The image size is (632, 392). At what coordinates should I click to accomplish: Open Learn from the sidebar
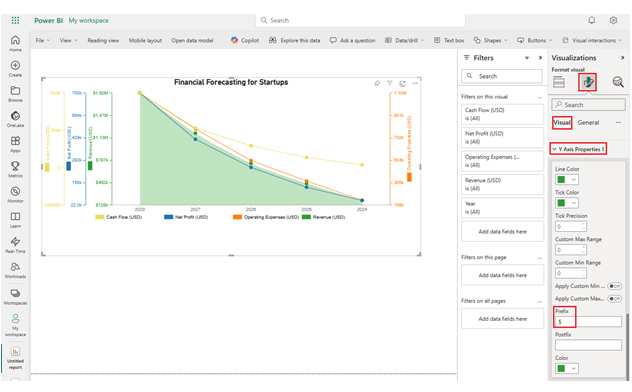coord(15,220)
